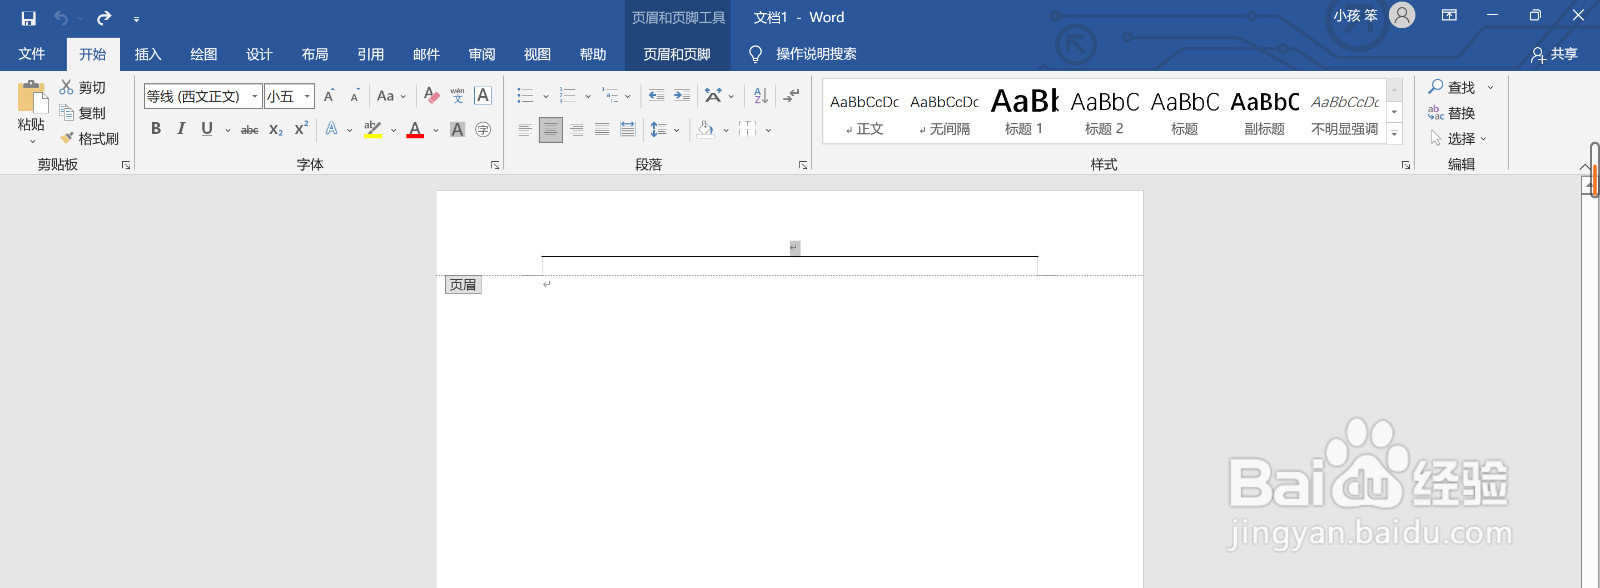The height and width of the screenshot is (588, 1600).
Task: Apply the 副标题 Subtitle style
Action: pyautogui.click(x=1264, y=112)
